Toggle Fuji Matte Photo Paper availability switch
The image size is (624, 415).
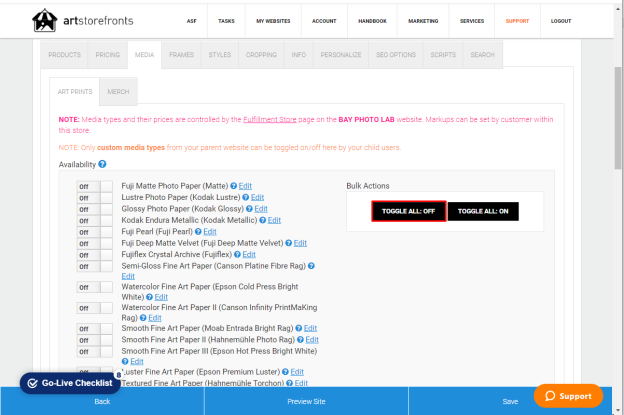[x=94, y=187]
